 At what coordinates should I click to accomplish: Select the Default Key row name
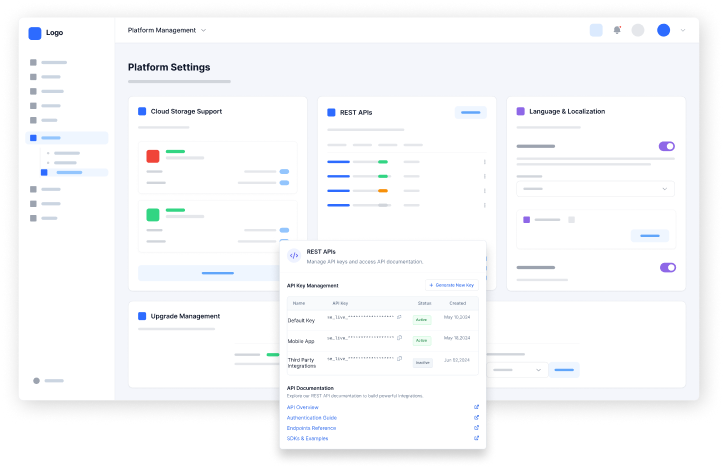[301, 320]
